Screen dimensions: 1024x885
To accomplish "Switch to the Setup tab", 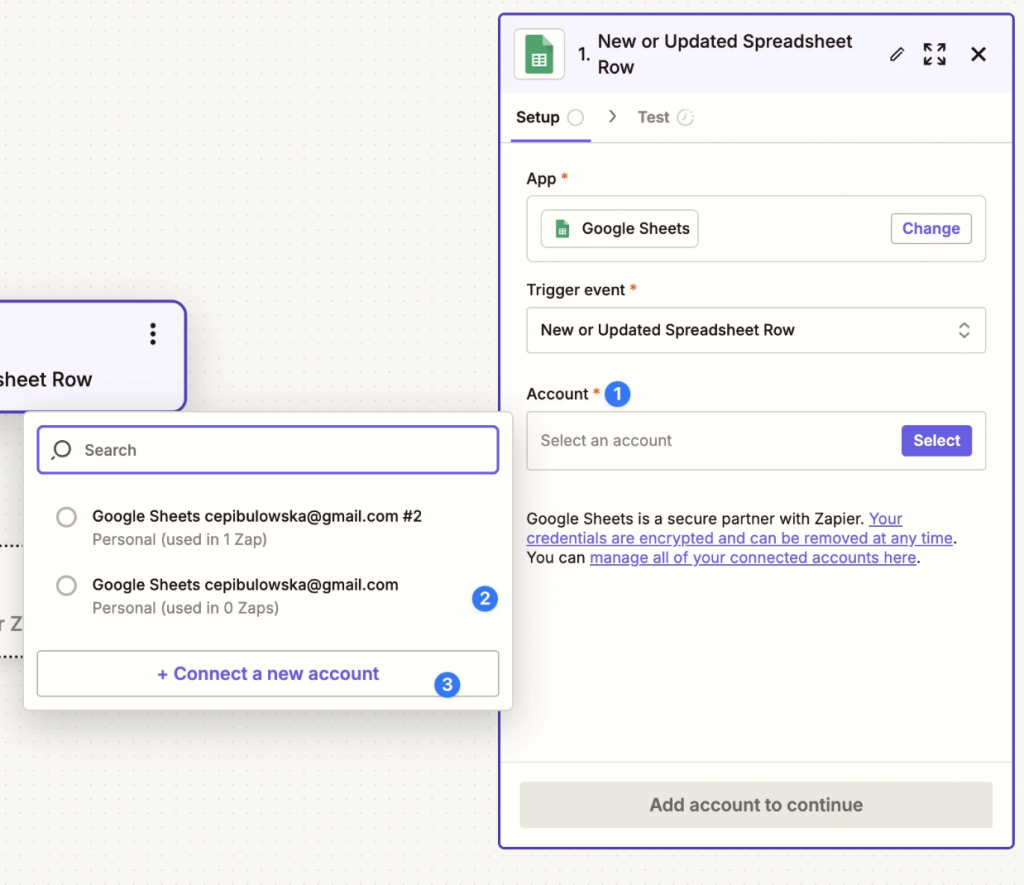I will (x=540, y=117).
